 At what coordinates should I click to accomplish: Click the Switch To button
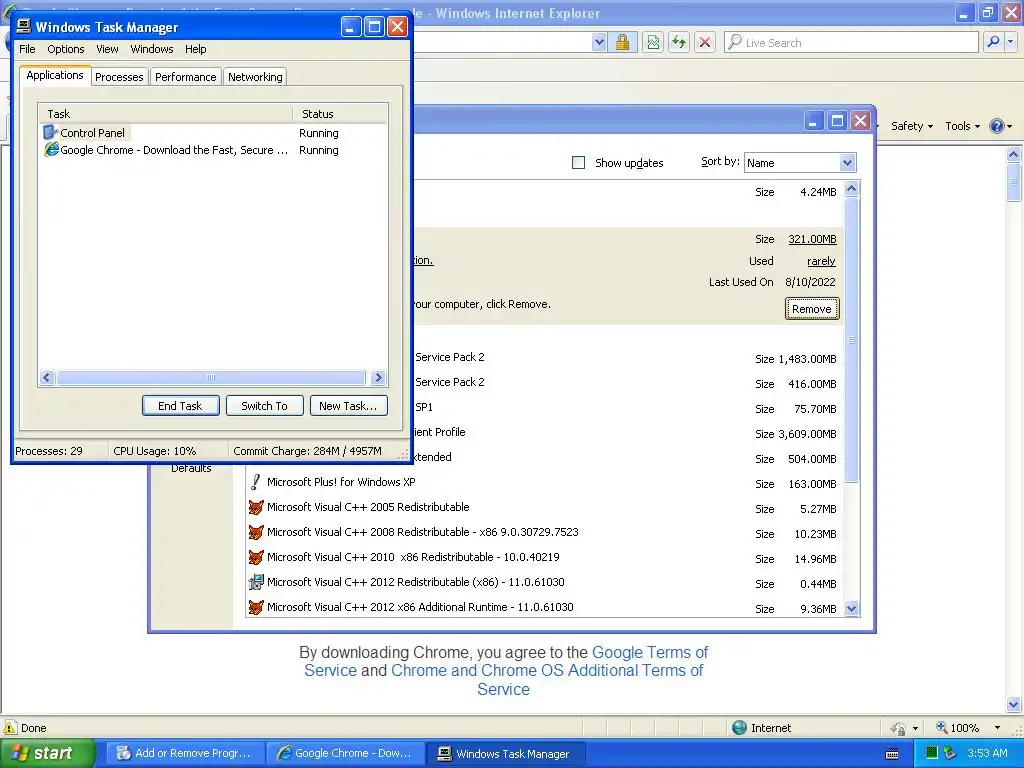coord(264,406)
